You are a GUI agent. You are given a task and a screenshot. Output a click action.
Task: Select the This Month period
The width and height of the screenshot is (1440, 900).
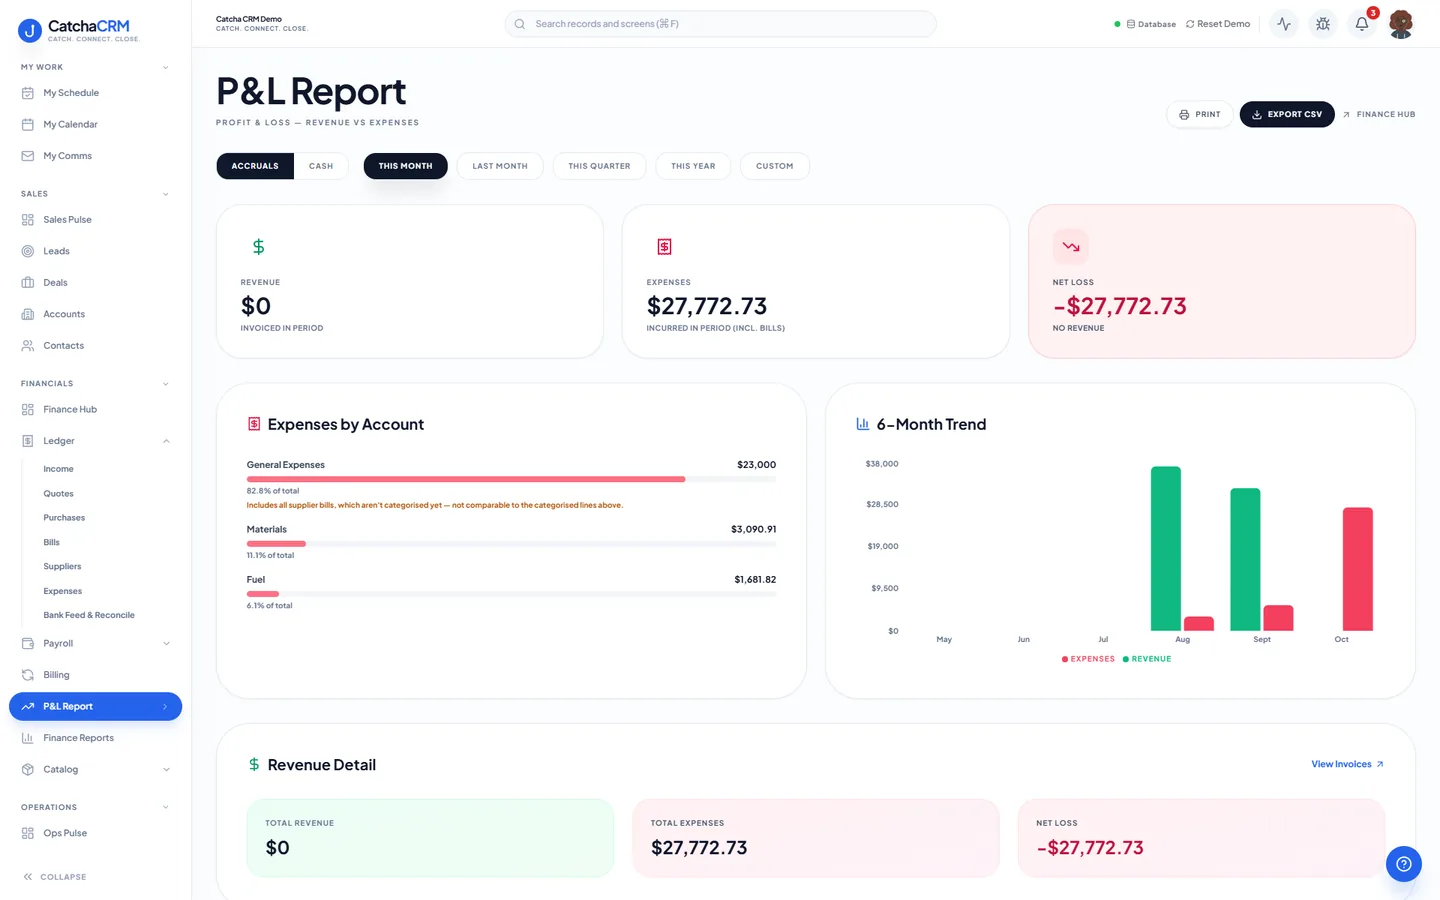coord(405,166)
